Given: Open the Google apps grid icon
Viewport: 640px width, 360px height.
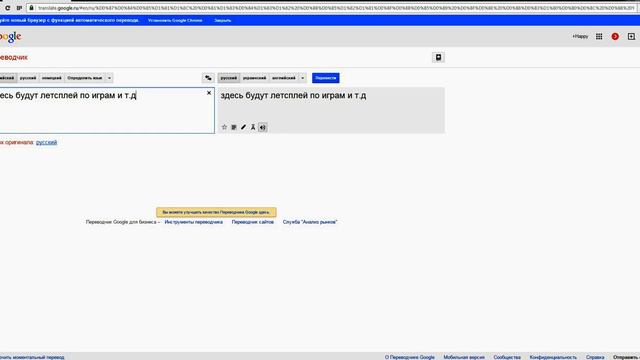Looking at the screenshot, I should click(599, 36).
